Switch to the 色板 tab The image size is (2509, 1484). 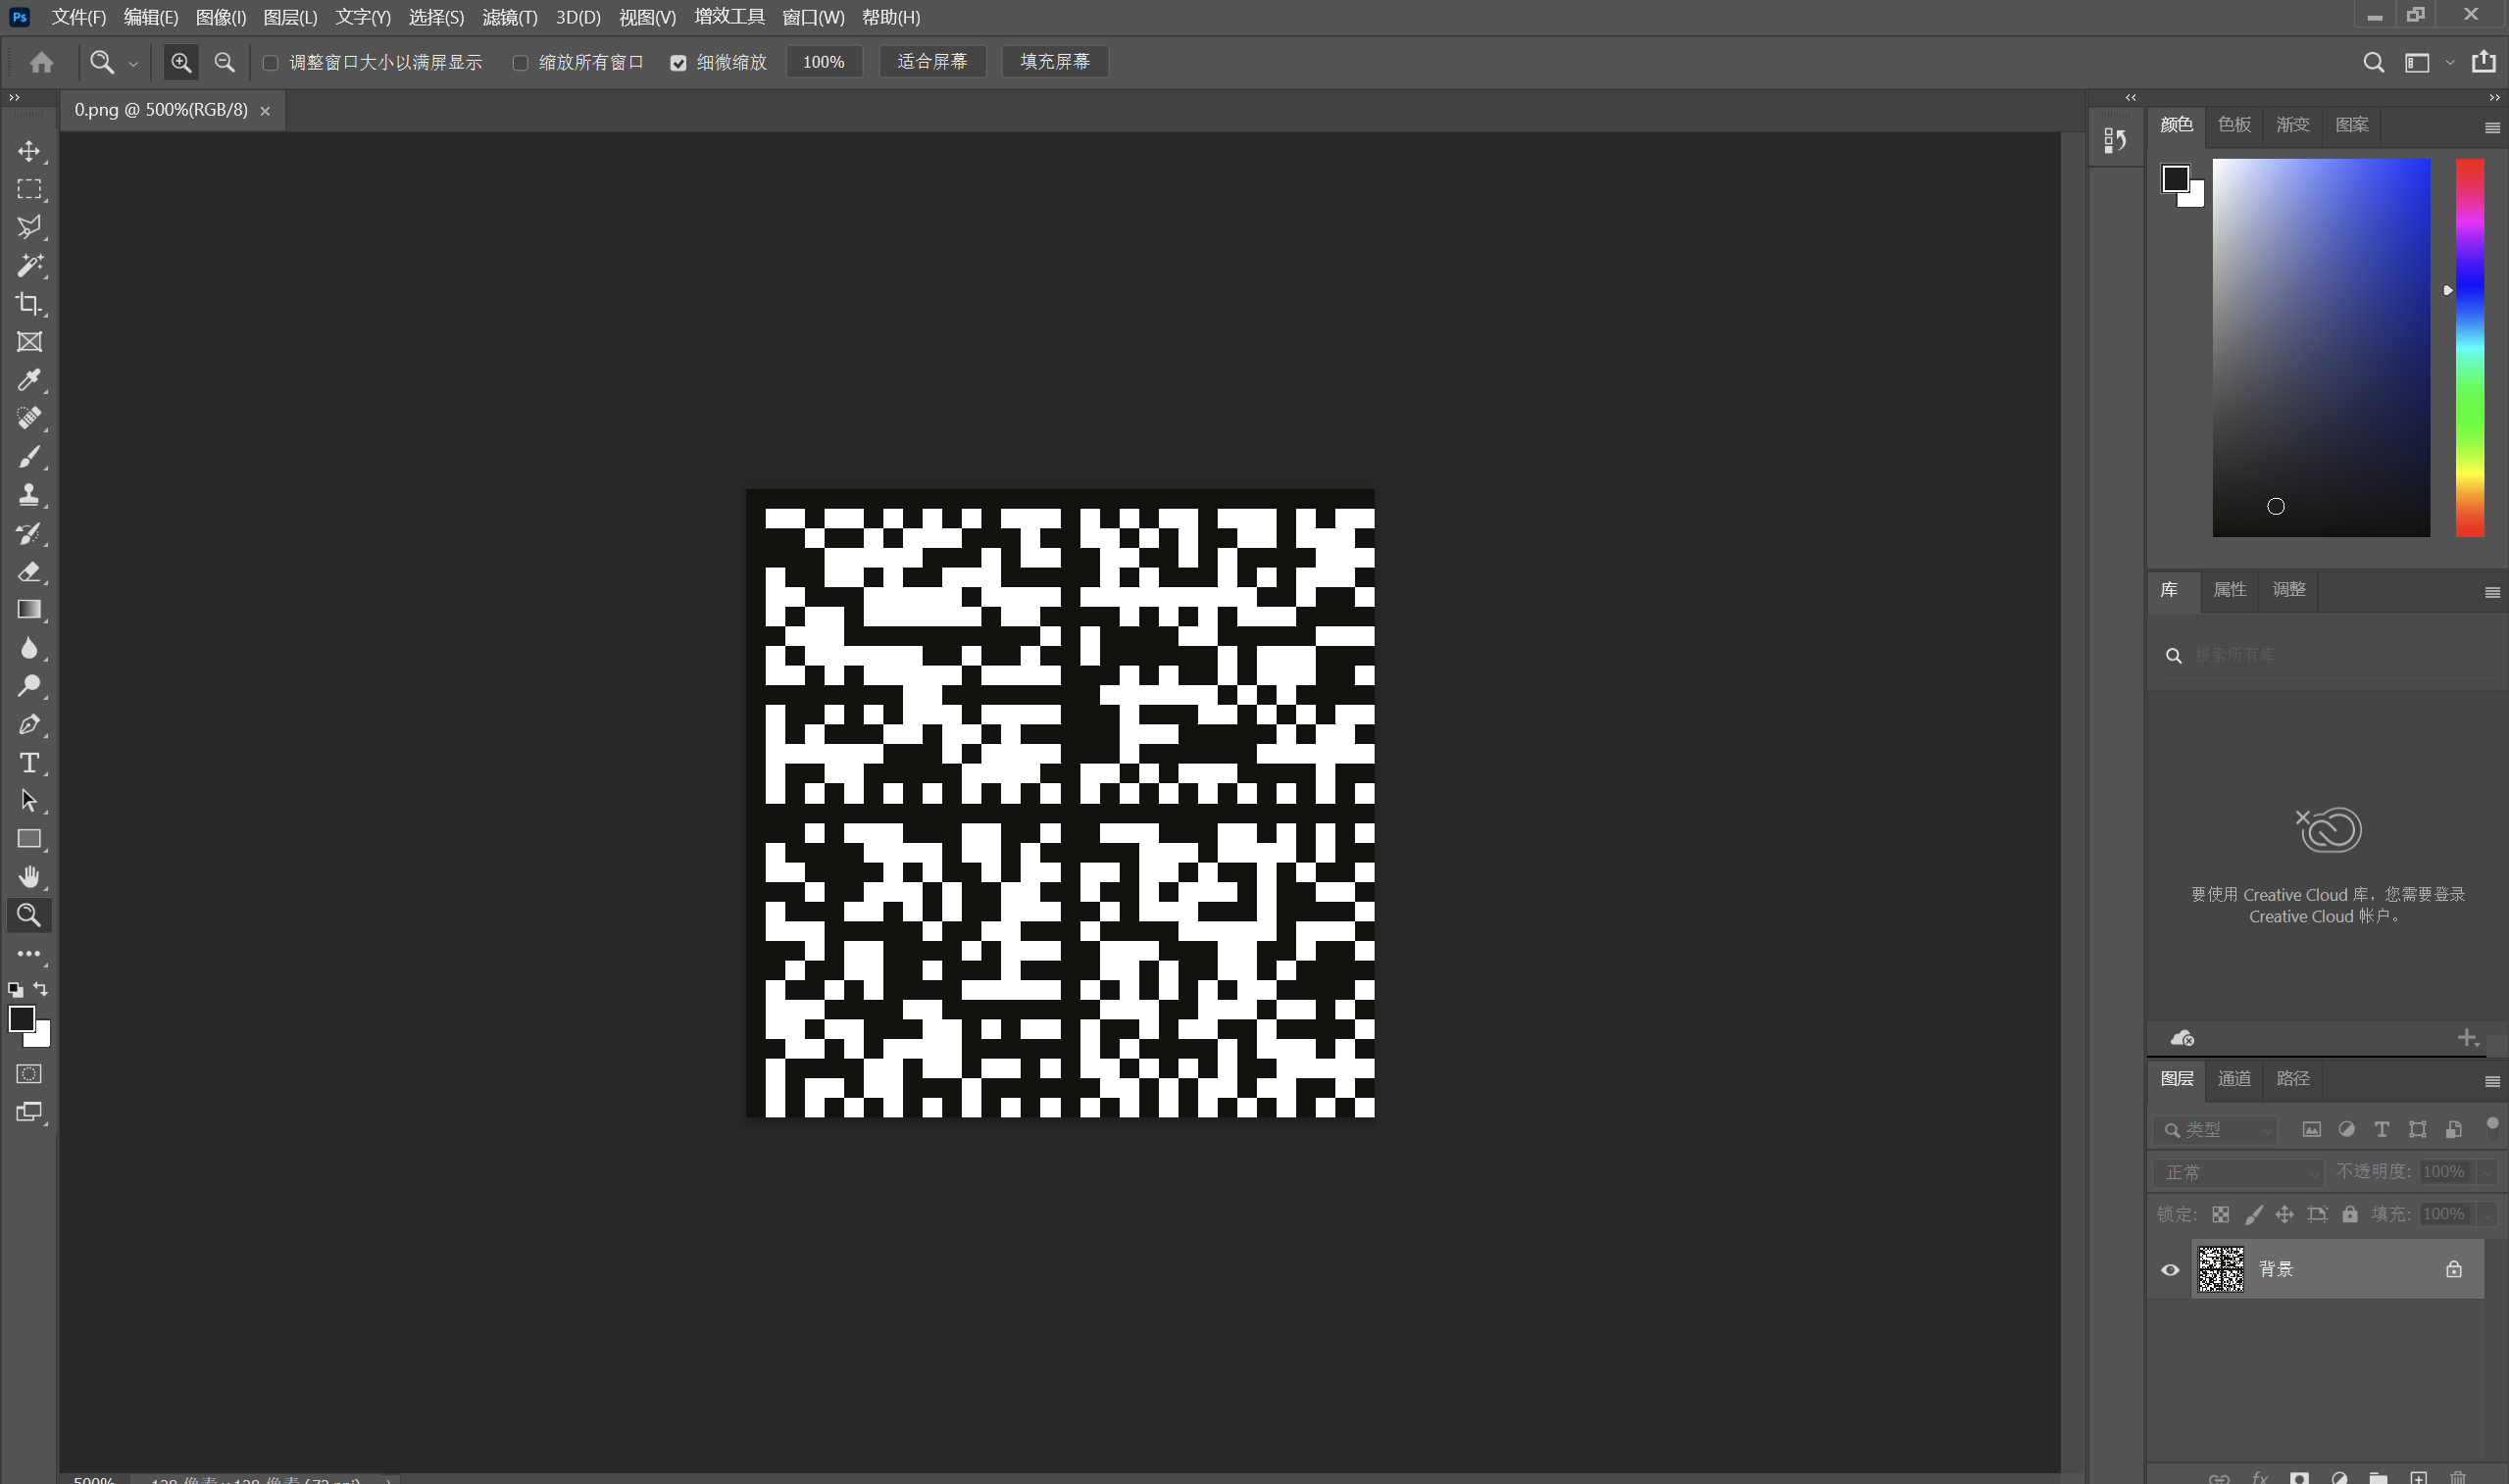click(x=2234, y=124)
